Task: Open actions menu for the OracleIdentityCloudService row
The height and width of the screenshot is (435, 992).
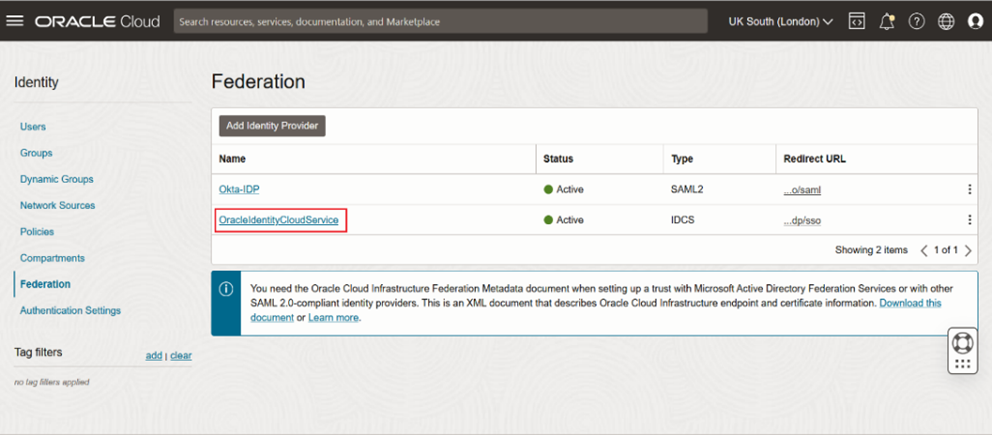Action: click(970, 220)
